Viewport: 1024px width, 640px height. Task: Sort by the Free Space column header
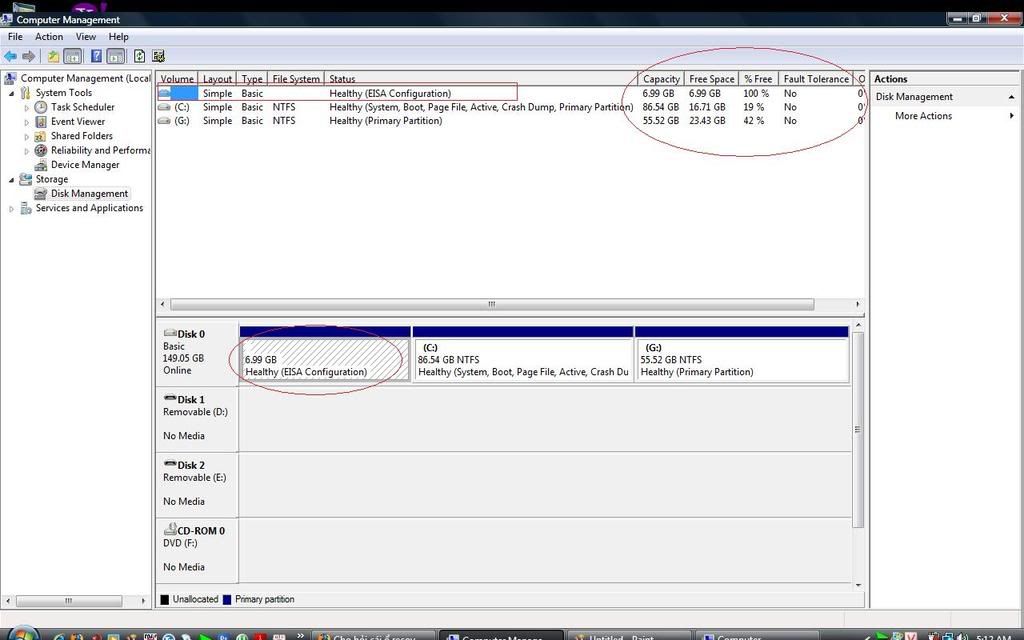coord(711,79)
